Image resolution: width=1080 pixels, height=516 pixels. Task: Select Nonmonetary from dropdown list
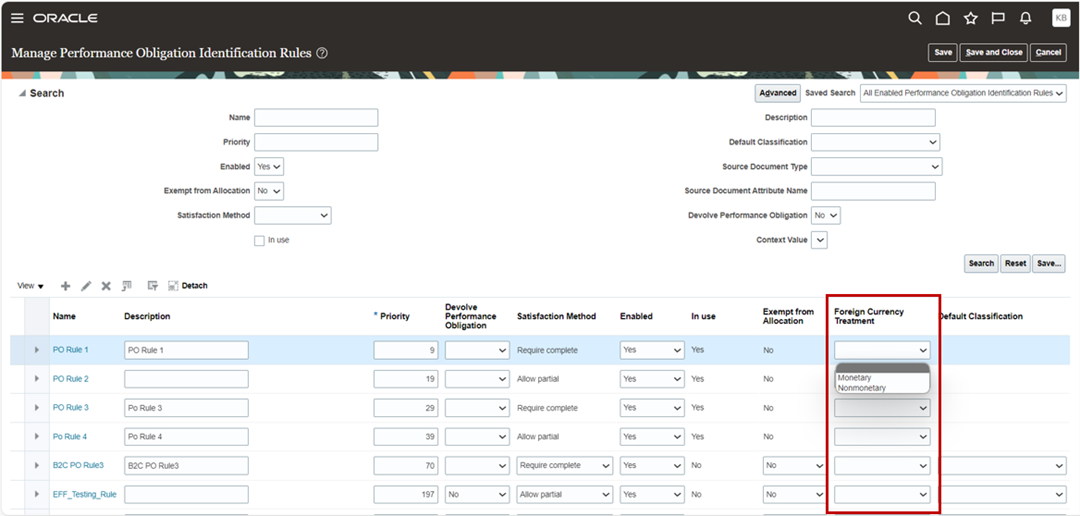tap(862, 388)
